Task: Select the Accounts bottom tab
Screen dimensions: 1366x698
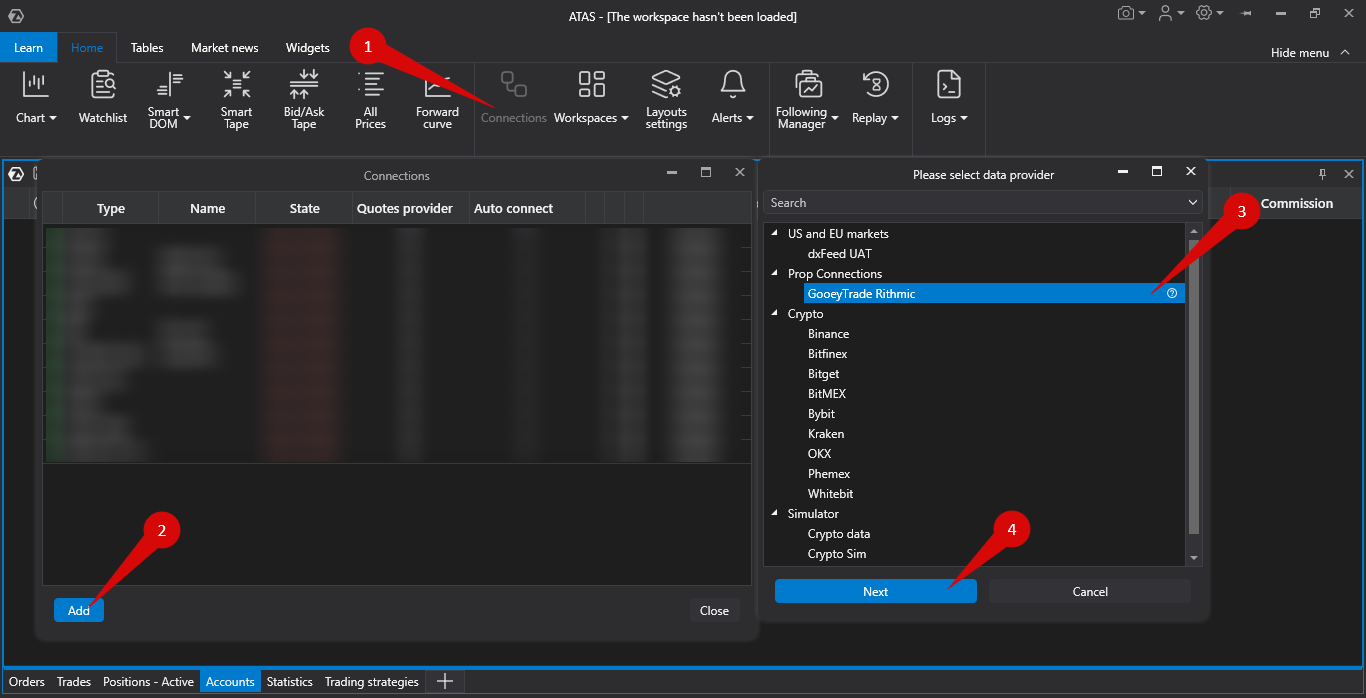Action: pyautogui.click(x=230, y=682)
